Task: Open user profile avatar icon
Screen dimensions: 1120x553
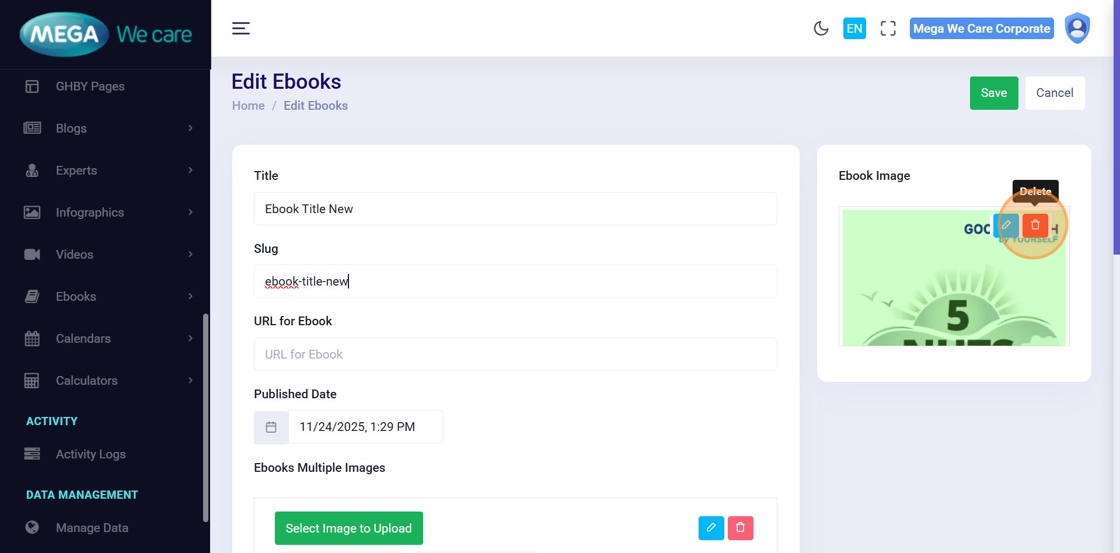Action: pos(1077,29)
